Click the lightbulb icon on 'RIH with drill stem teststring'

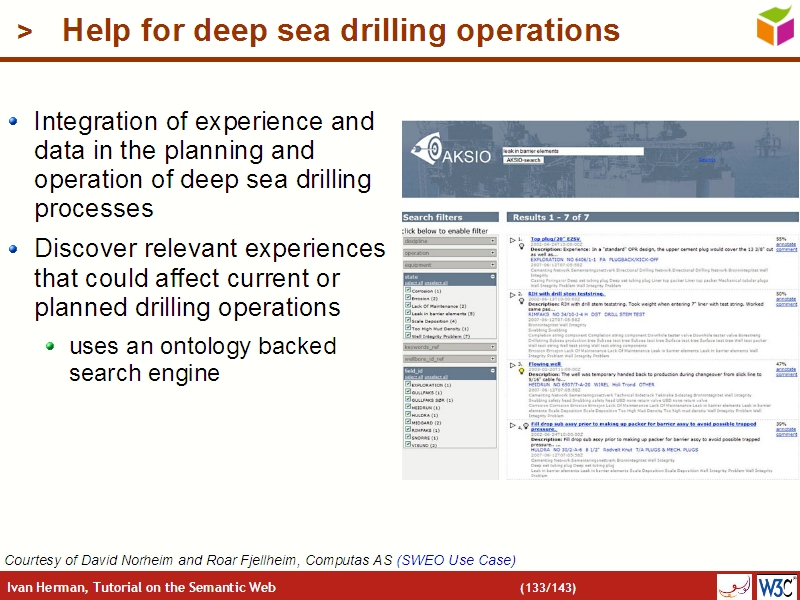click(522, 302)
